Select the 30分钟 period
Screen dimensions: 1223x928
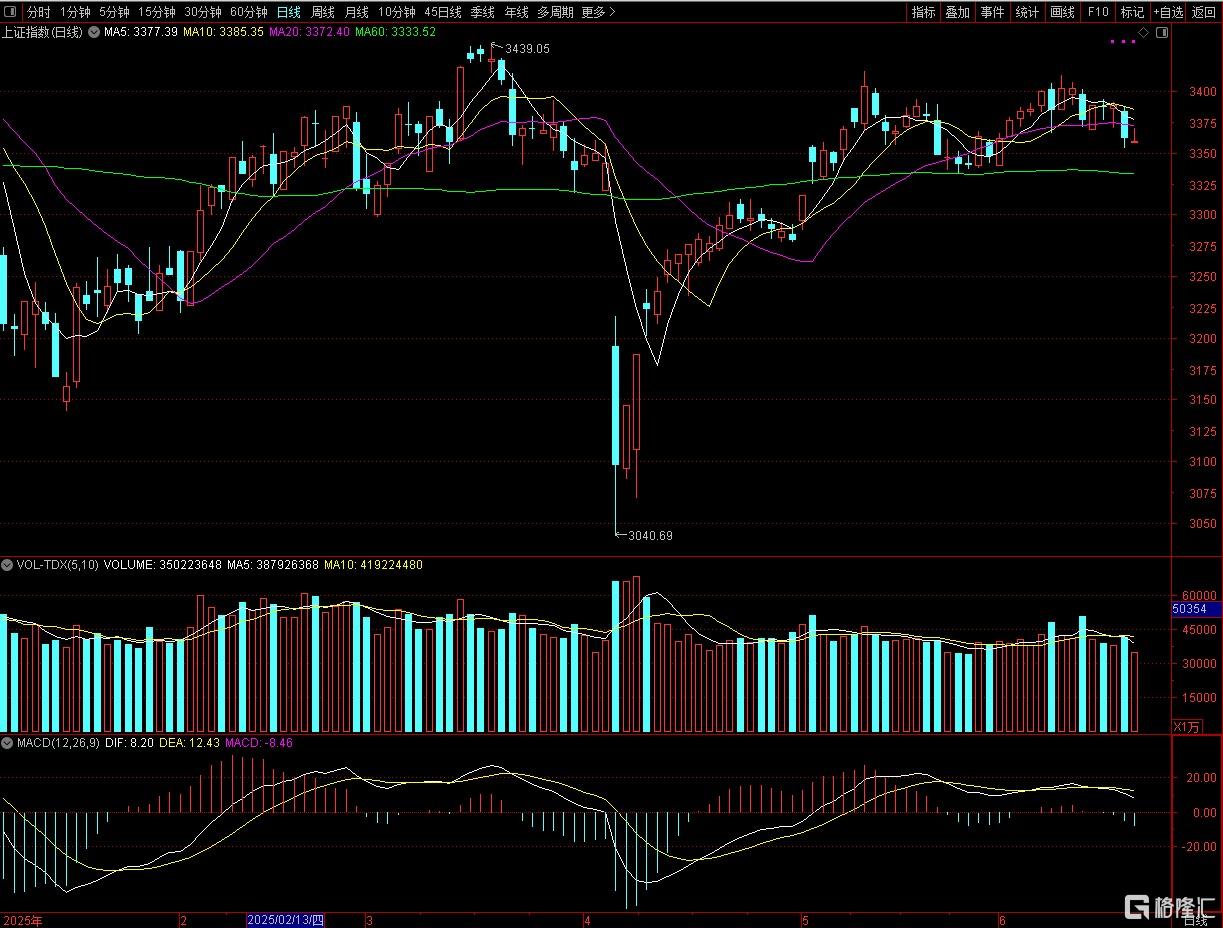203,12
